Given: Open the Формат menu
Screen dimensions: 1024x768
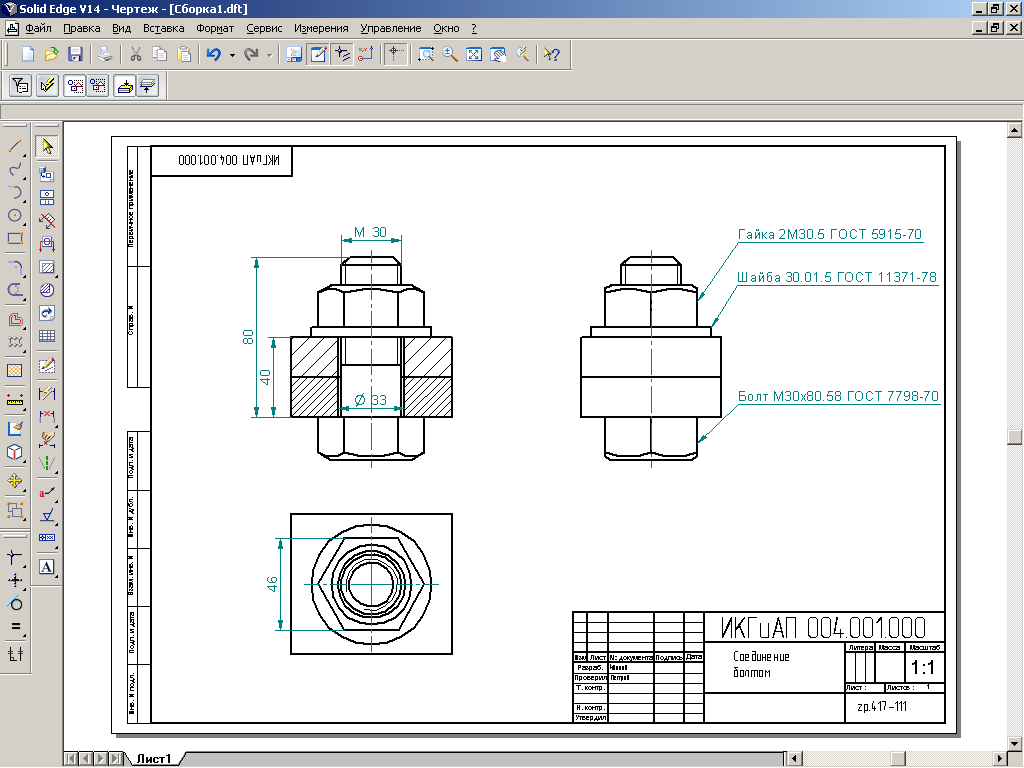Looking at the screenshot, I should coord(215,28).
